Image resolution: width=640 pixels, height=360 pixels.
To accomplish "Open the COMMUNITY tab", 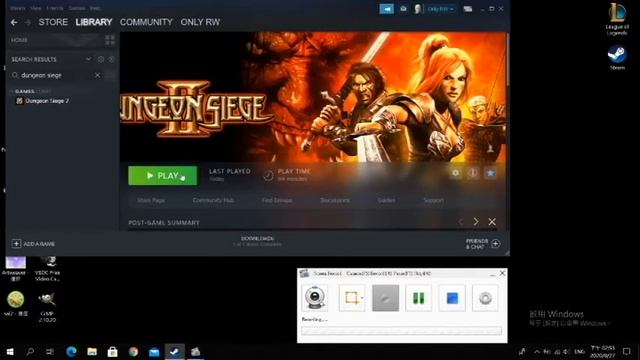I will [146, 22].
